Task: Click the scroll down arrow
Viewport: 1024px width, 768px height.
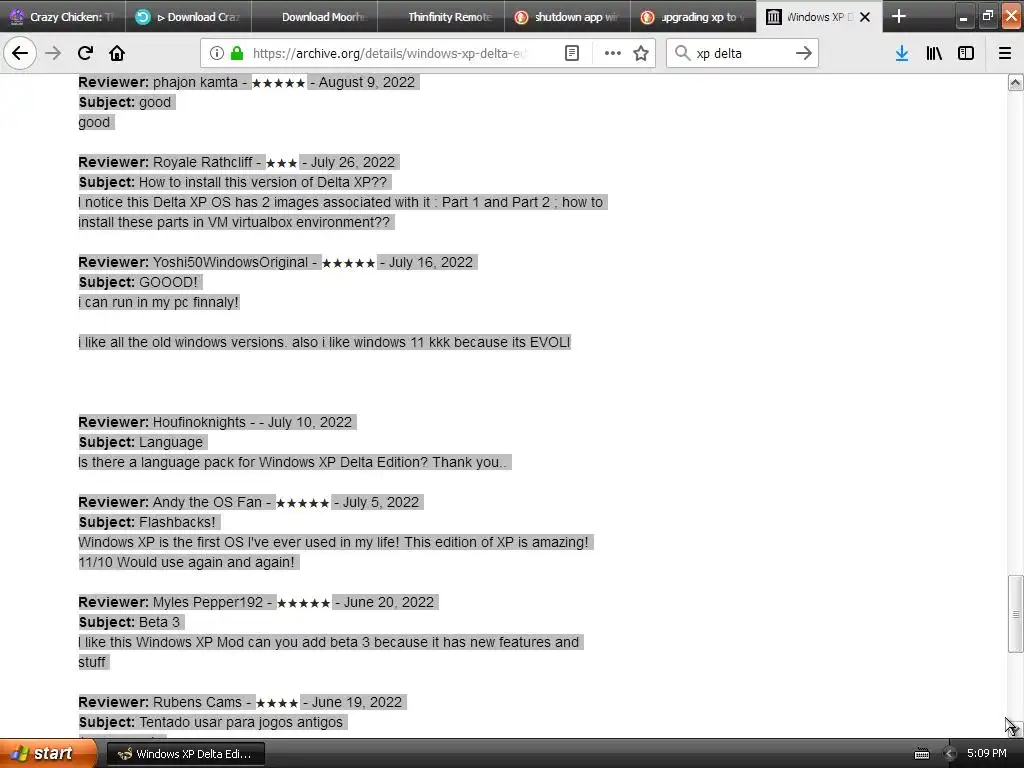Action: pyautogui.click(x=1015, y=729)
